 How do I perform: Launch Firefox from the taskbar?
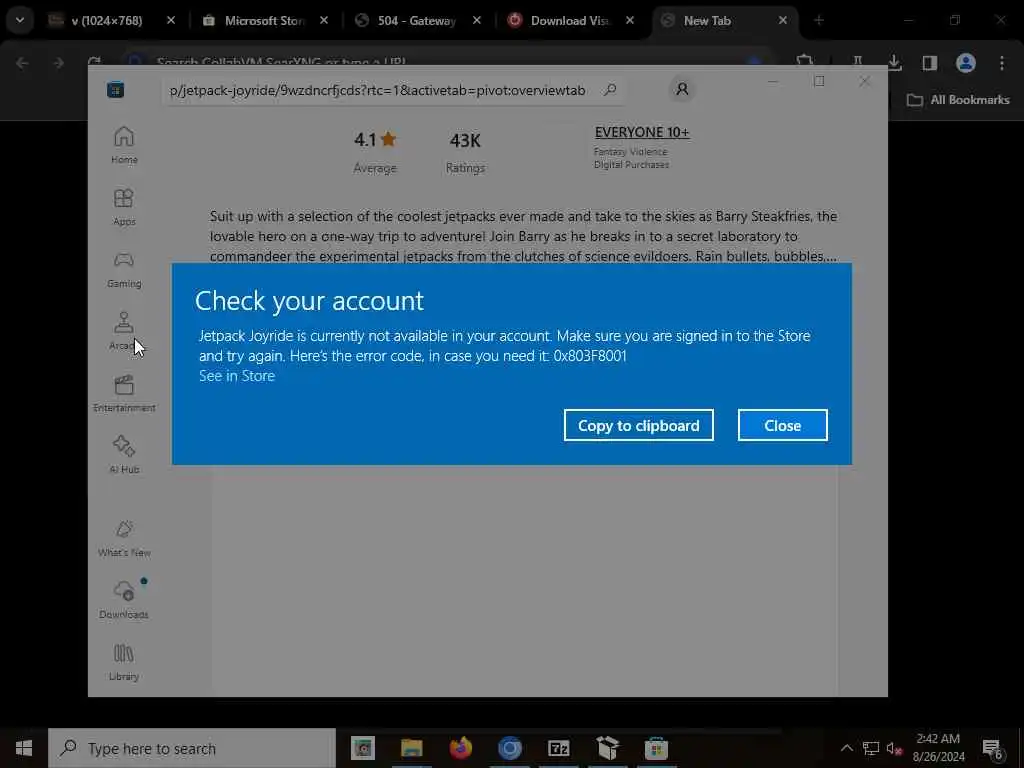click(x=460, y=748)
